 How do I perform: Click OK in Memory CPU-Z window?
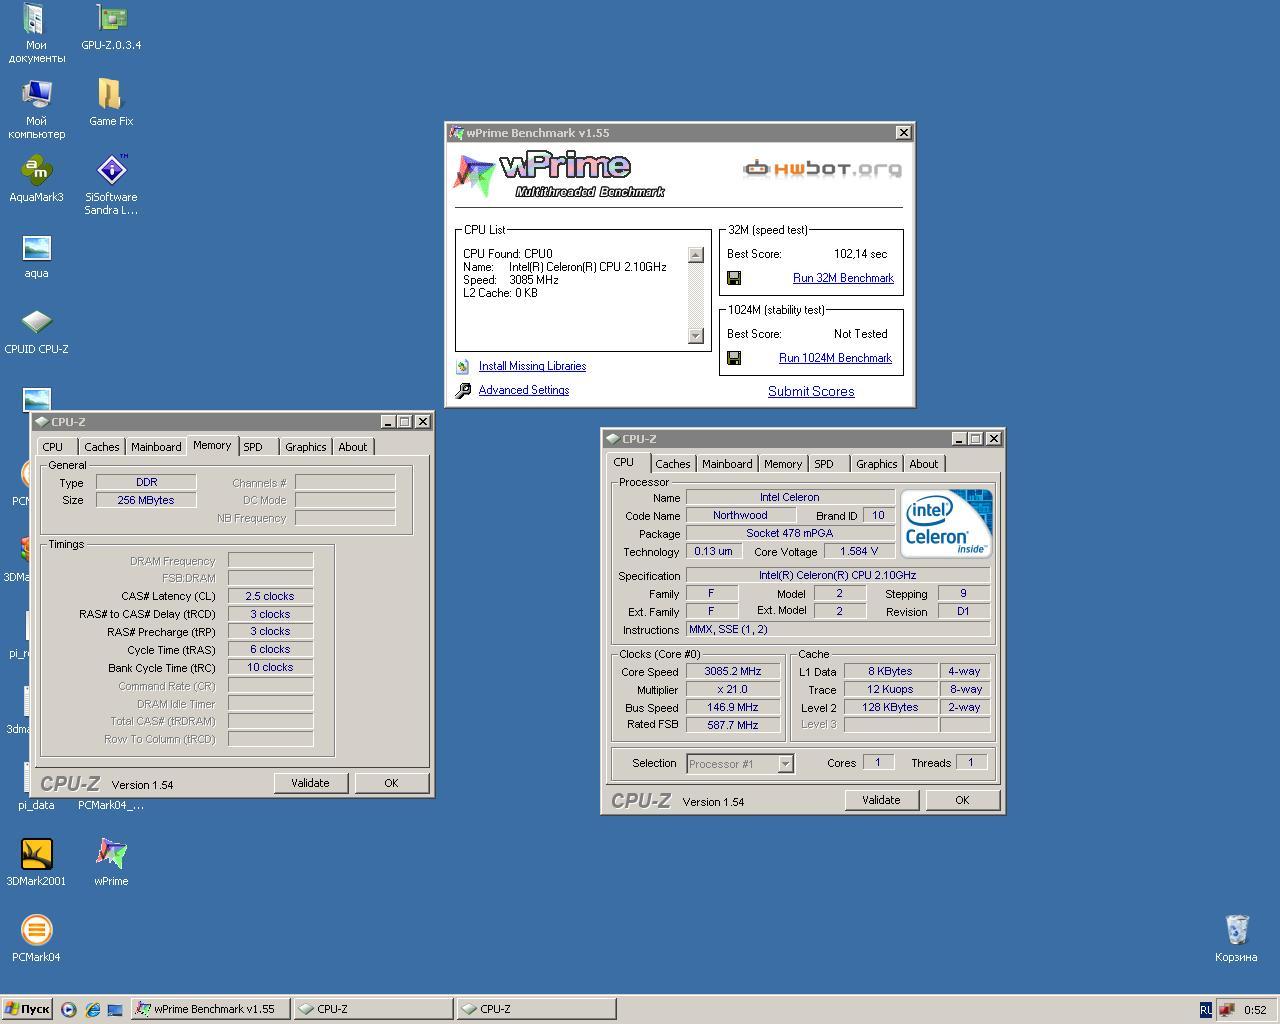(x=391, y=783)
